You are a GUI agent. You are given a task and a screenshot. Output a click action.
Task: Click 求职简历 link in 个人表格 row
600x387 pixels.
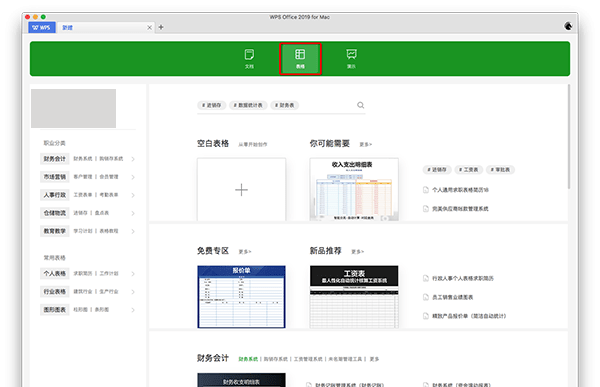tap(83, 273)
